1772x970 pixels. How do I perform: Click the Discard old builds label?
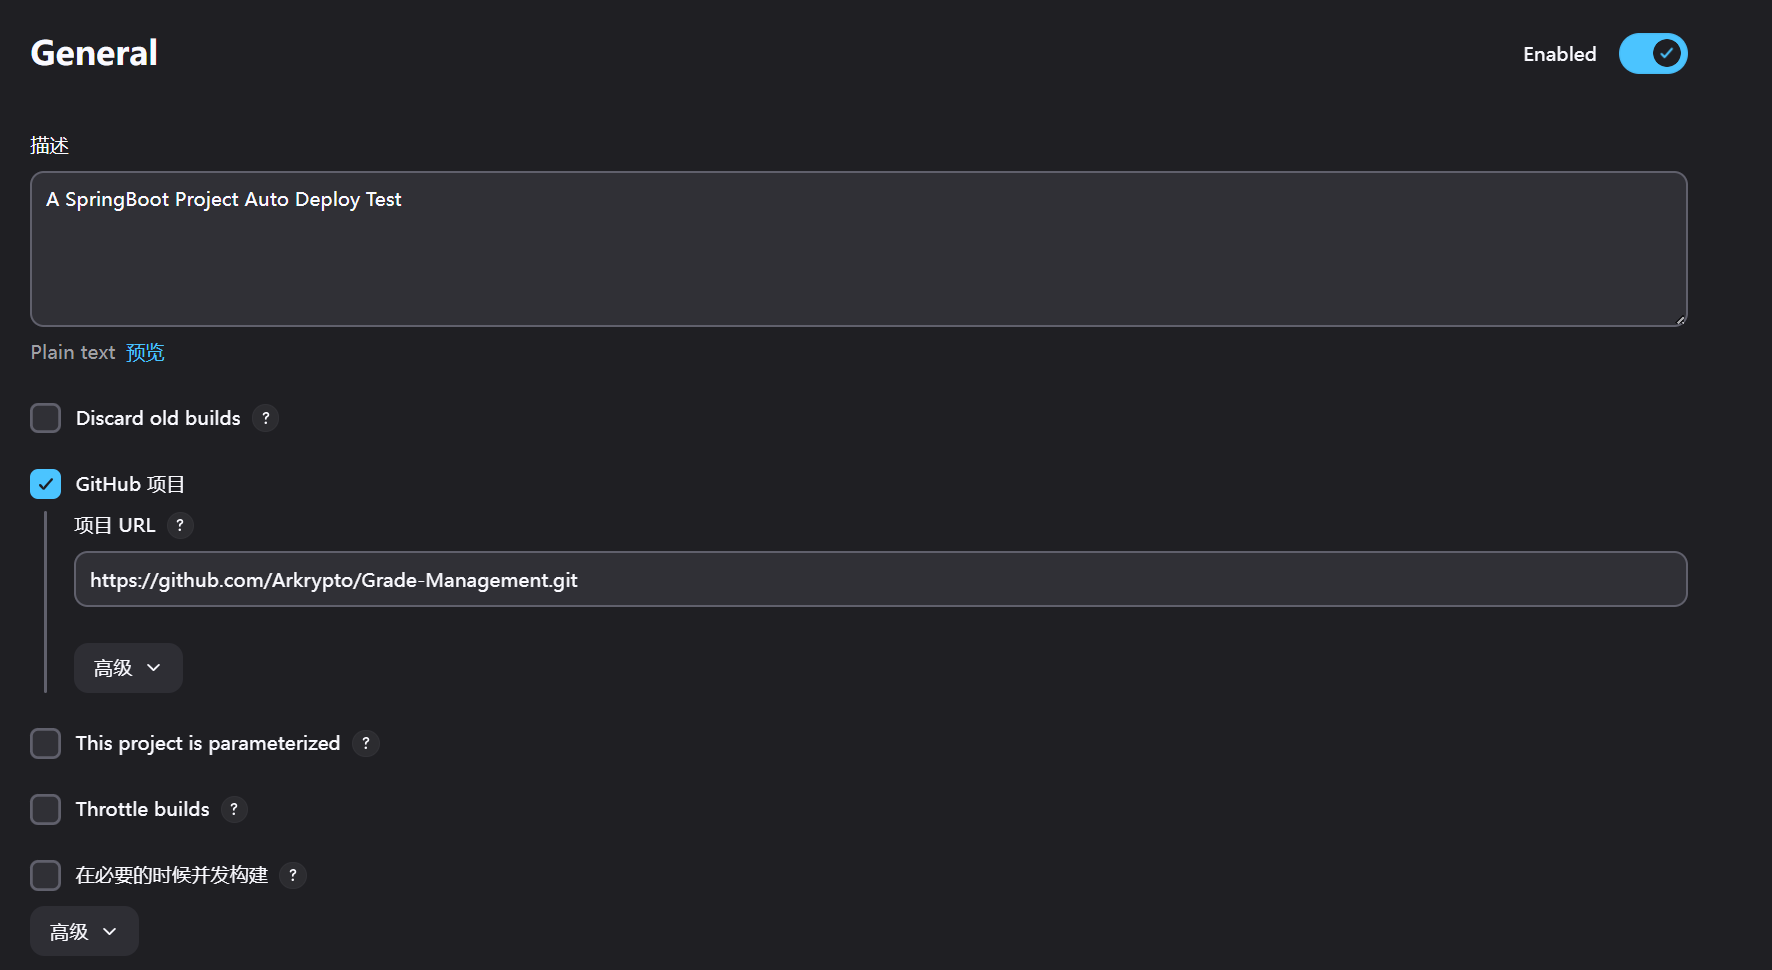click(x=158, y=418)
